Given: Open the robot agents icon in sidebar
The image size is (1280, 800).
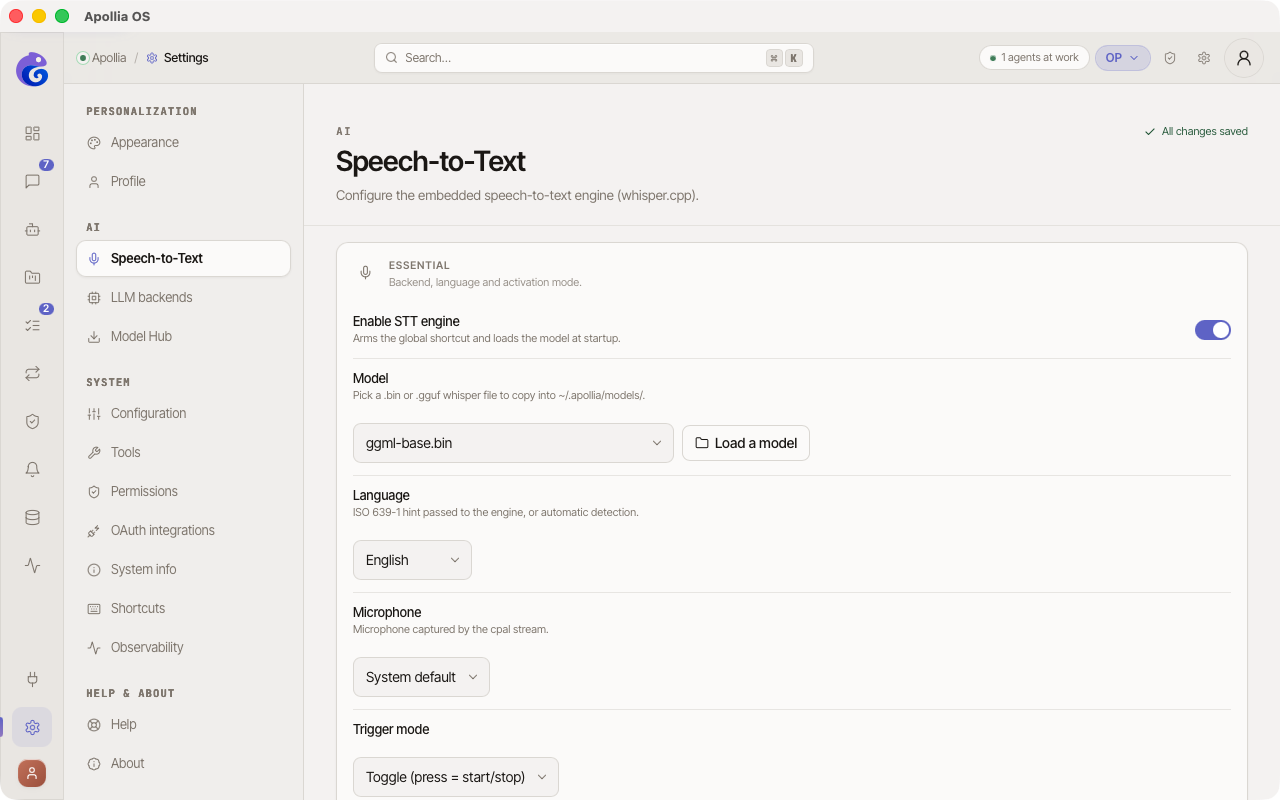Looking at the screenshot, I should click(32, 229).
